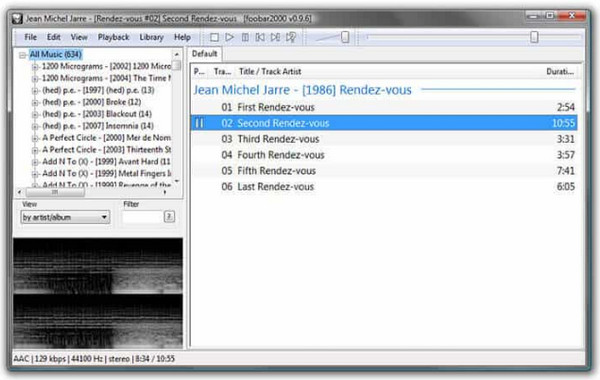This screenshot has height=380, width=600.
Task: Click the 10:55 duration of Second Rendez-vous
Action: click(x=563, y=123)
